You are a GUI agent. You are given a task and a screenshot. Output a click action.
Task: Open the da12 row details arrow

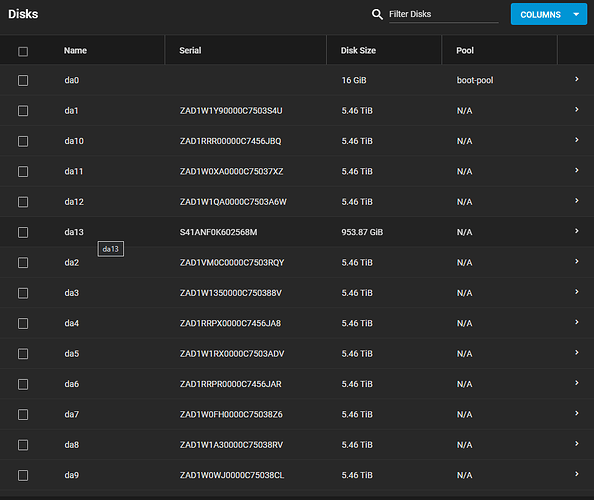[577, 201]
